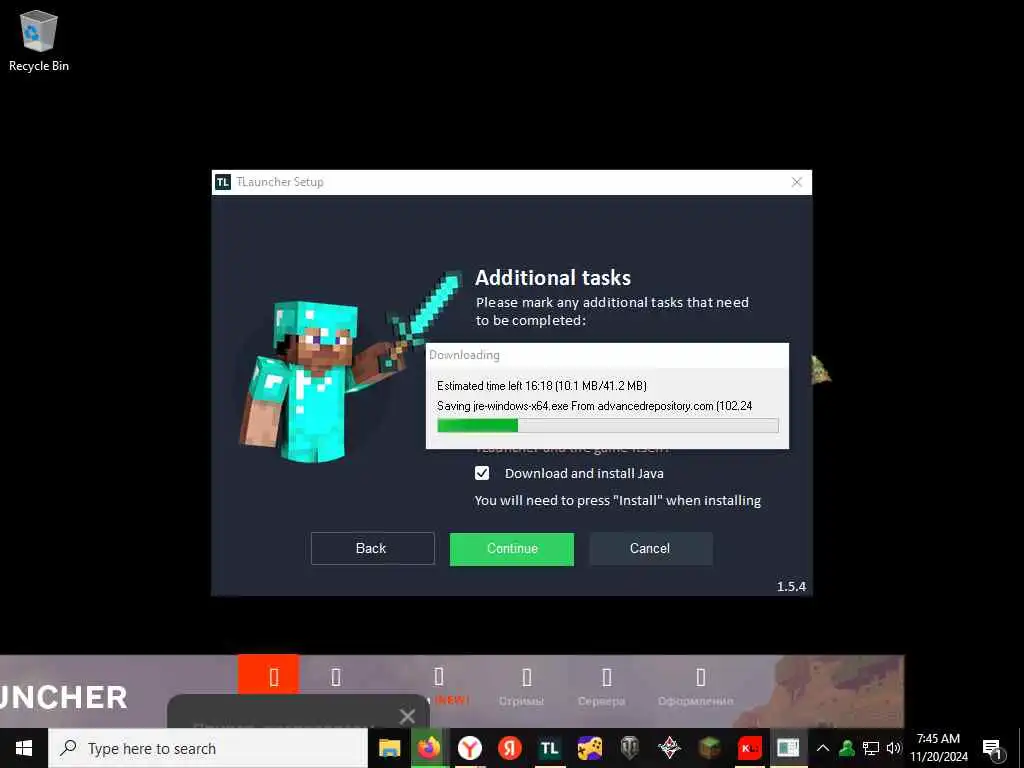Image resolution: width=1024 pixels, height=768 pixels.
Task: Go Back in the TLauncher setup
Action: pyautogui.click(x=372, y=548)
